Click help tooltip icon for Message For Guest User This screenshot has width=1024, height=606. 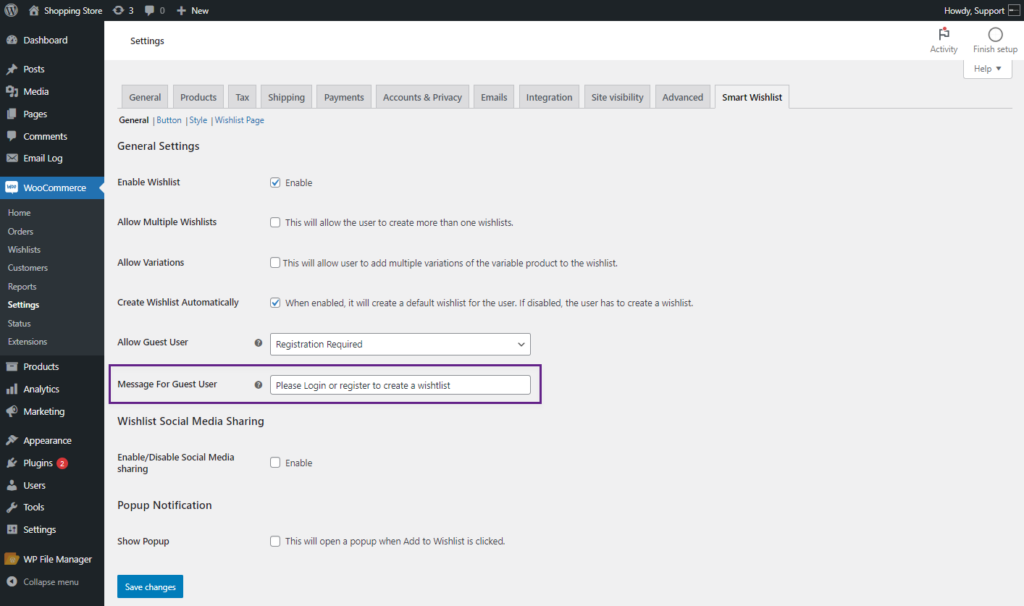pyautogui.click(x=259, y=385)
